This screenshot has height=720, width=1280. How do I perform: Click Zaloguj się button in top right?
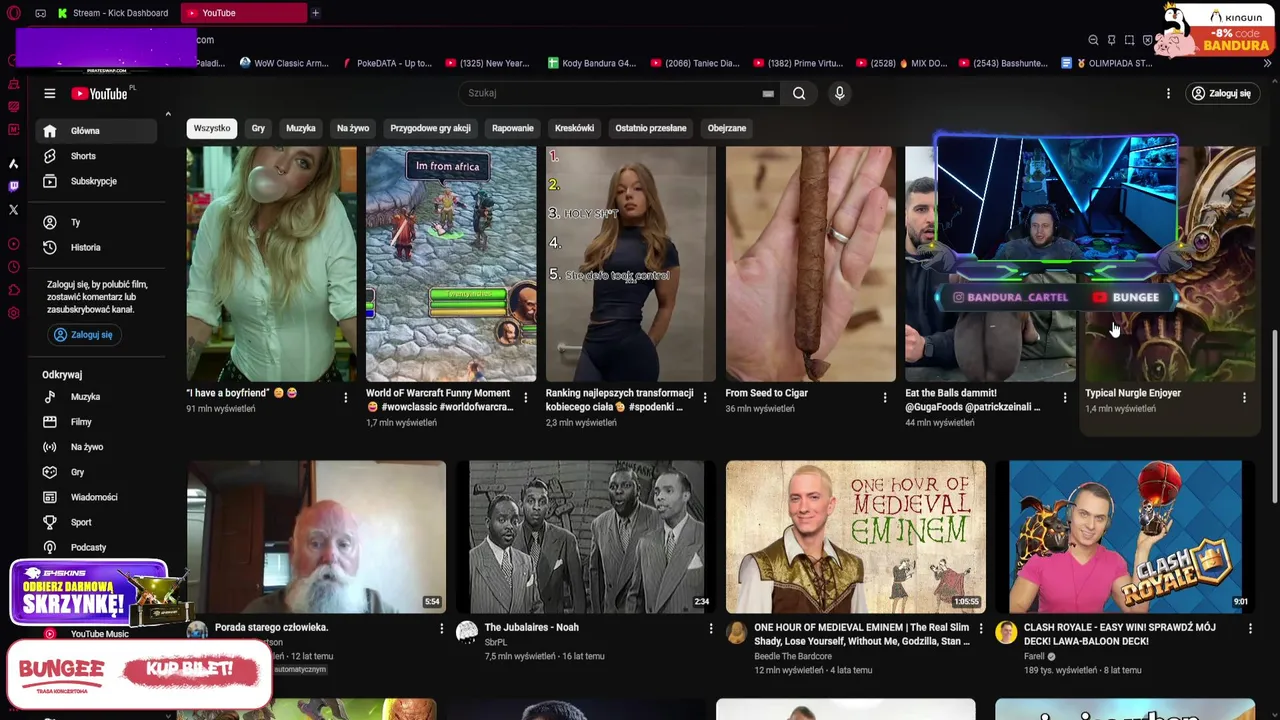[x=1221, y=93]
